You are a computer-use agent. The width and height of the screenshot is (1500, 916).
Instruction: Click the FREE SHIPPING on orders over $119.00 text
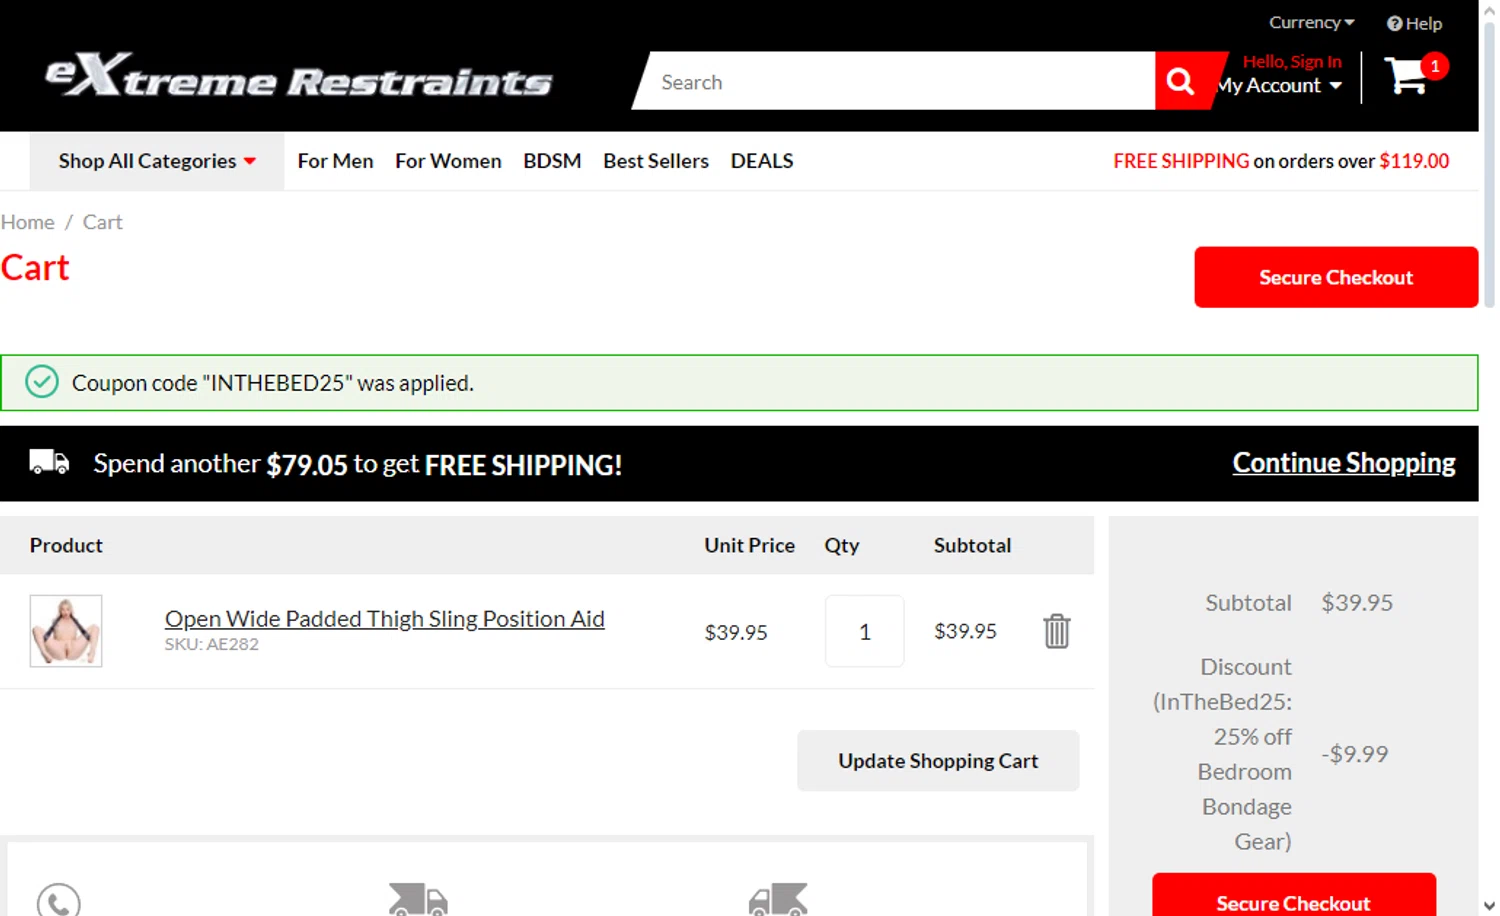(1281, 161)
